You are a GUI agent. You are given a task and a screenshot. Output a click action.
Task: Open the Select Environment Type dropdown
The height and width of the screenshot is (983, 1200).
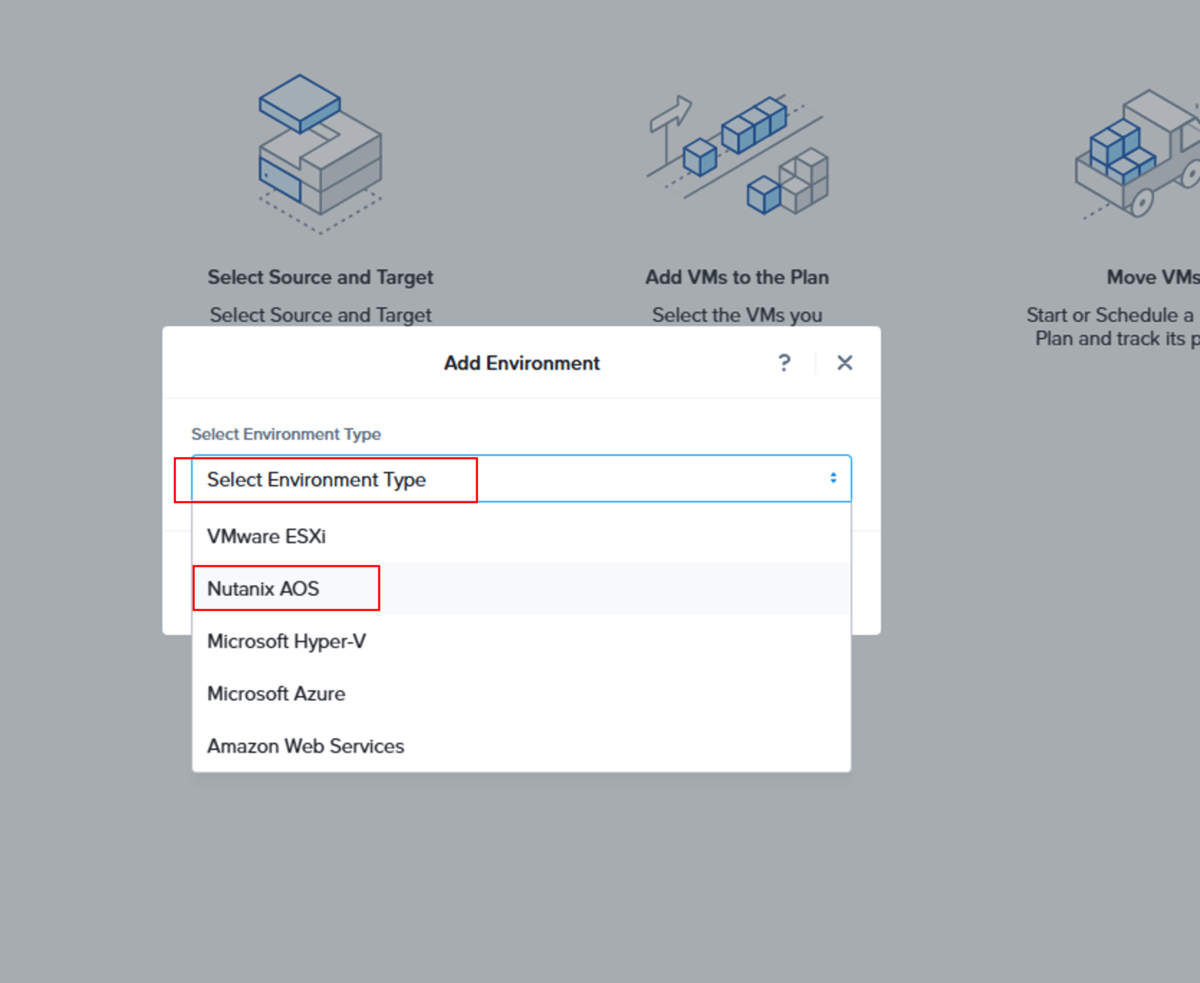[521, 479]
